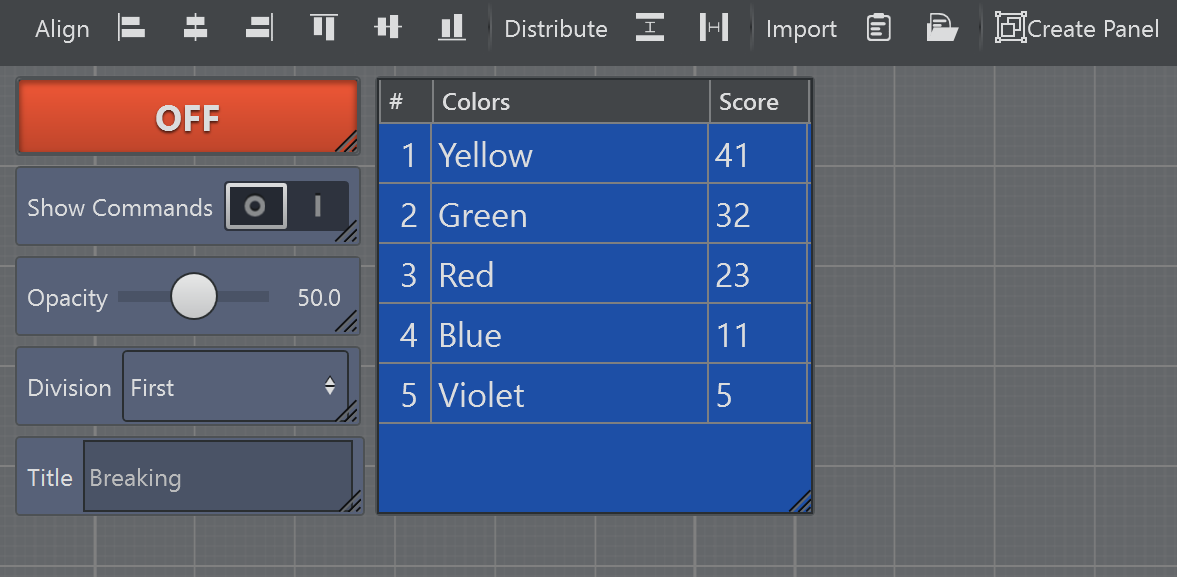Align widgets to horizontal centers
Viewport: 1177px width, 577px height.
(196, 28)
